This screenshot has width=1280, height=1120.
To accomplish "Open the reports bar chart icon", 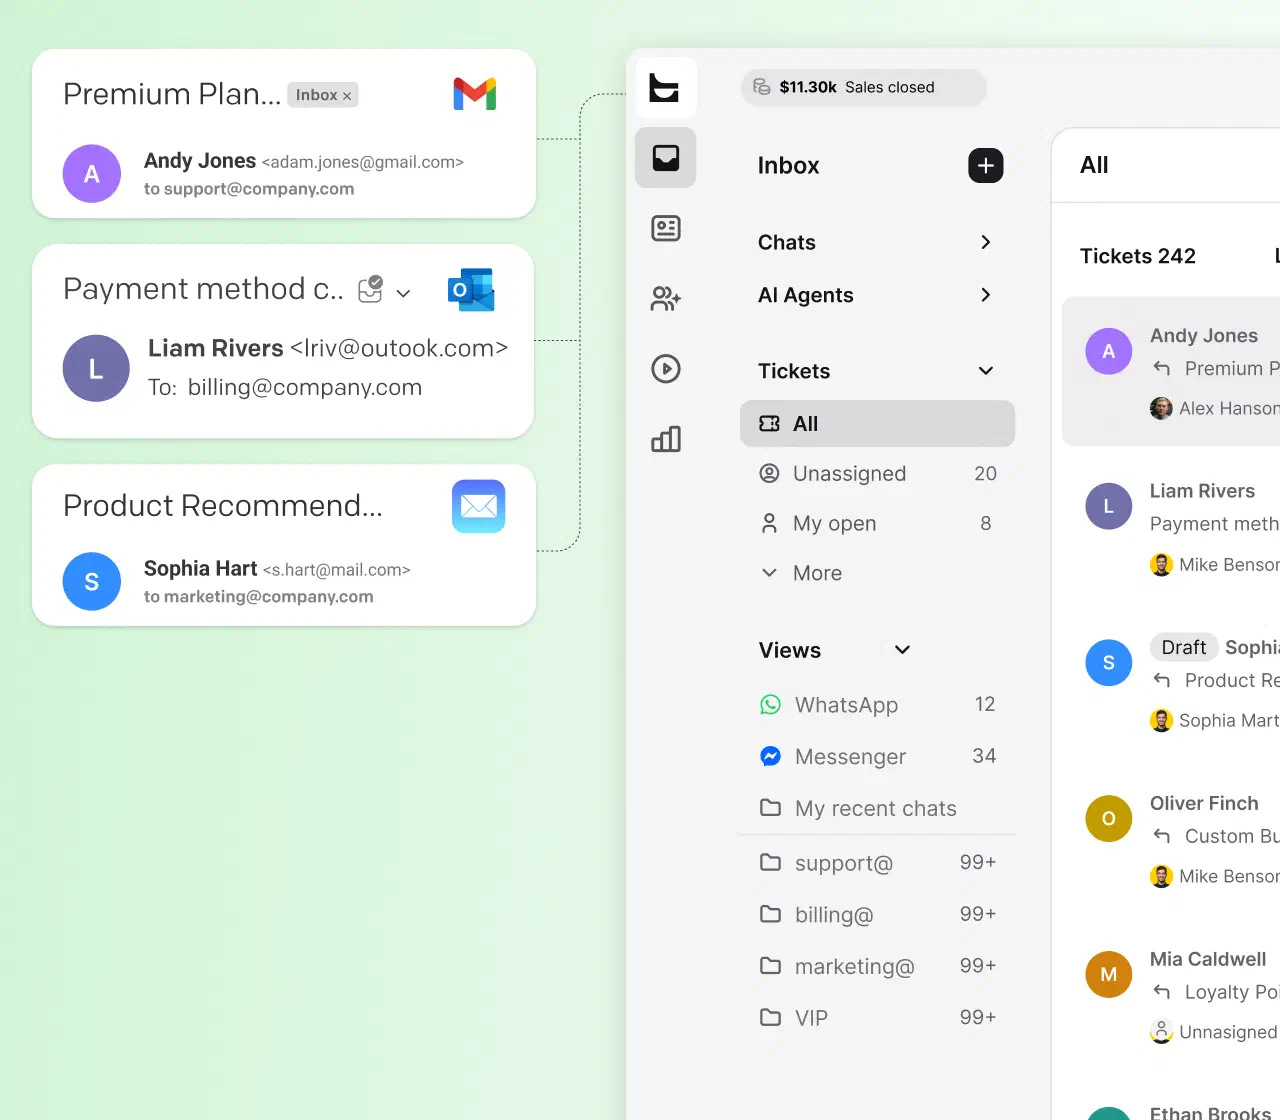I will pyautogui.click(x=666, y=439).
